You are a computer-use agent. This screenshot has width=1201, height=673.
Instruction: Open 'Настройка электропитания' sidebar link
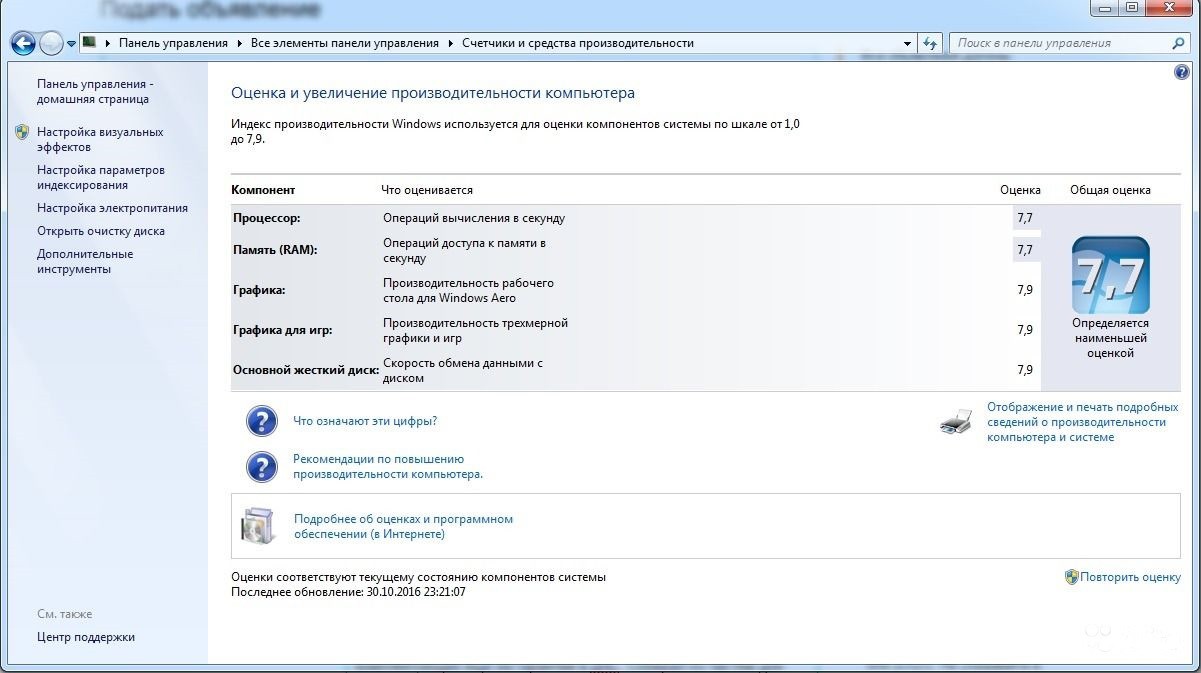tap(112, 208)
